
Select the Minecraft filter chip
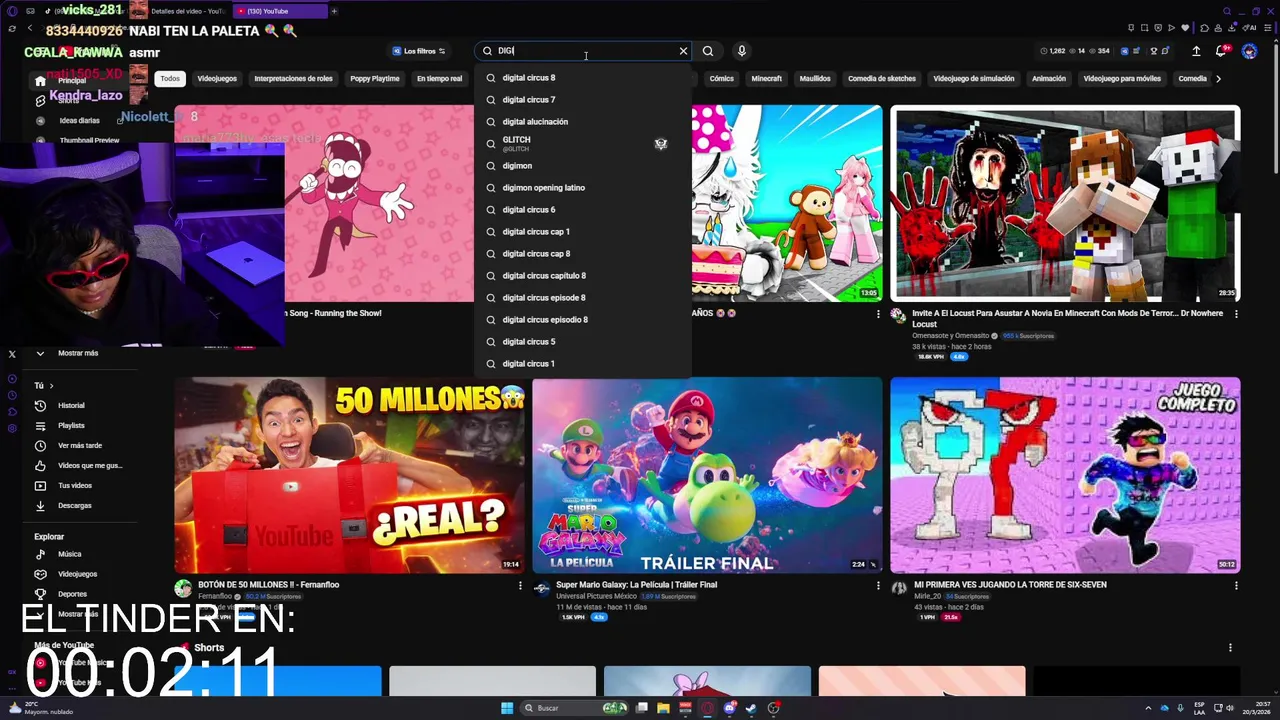tap(766, 78)
